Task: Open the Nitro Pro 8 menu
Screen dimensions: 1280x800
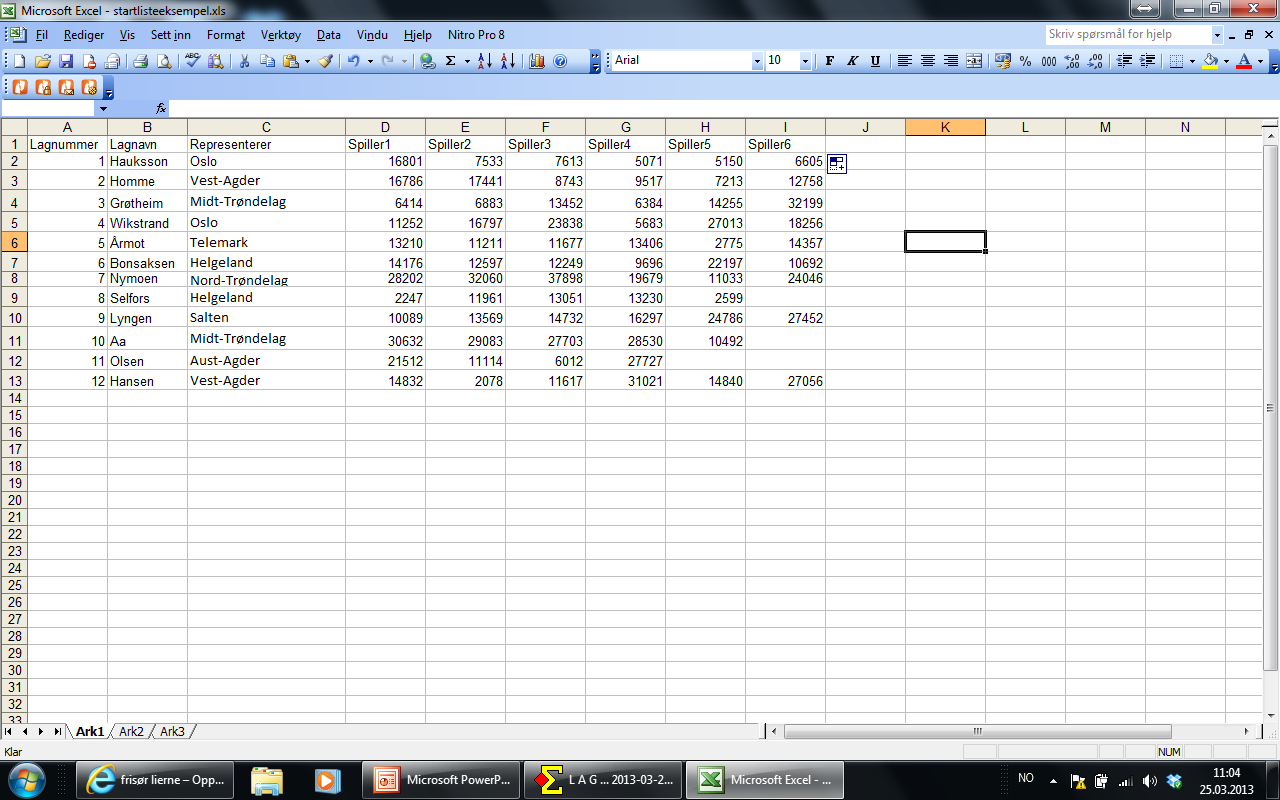Action: (476, 35)
